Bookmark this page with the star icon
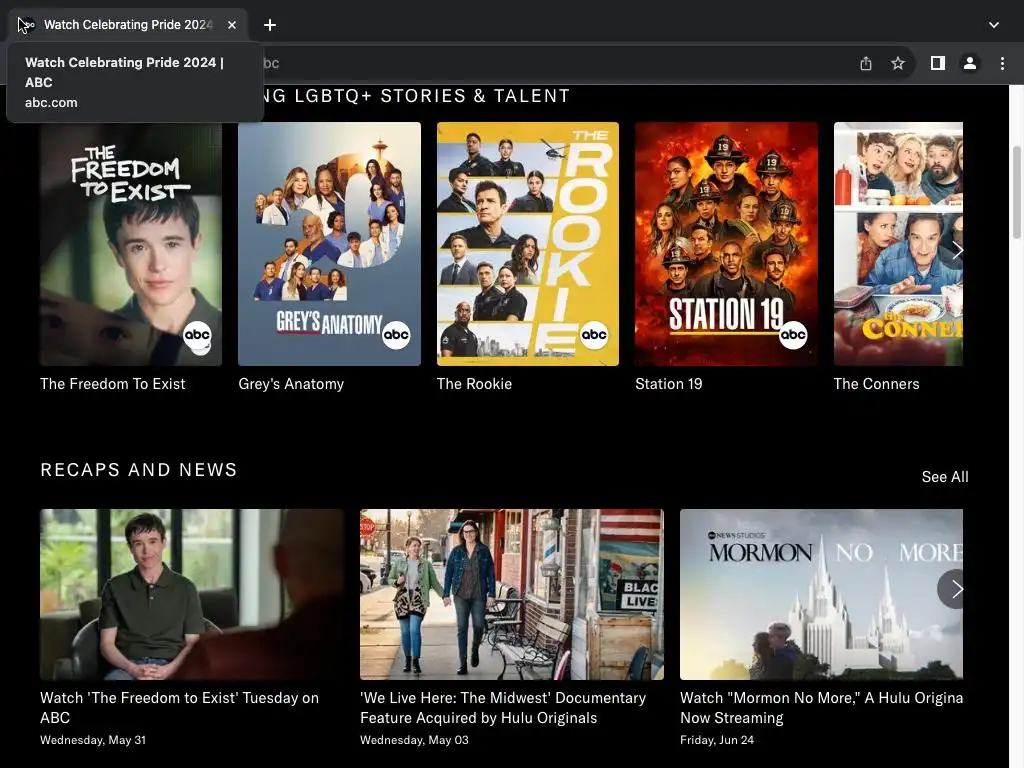Viewport: 1024px width, 768px height. pyautogui.click(x=898, y=63)
